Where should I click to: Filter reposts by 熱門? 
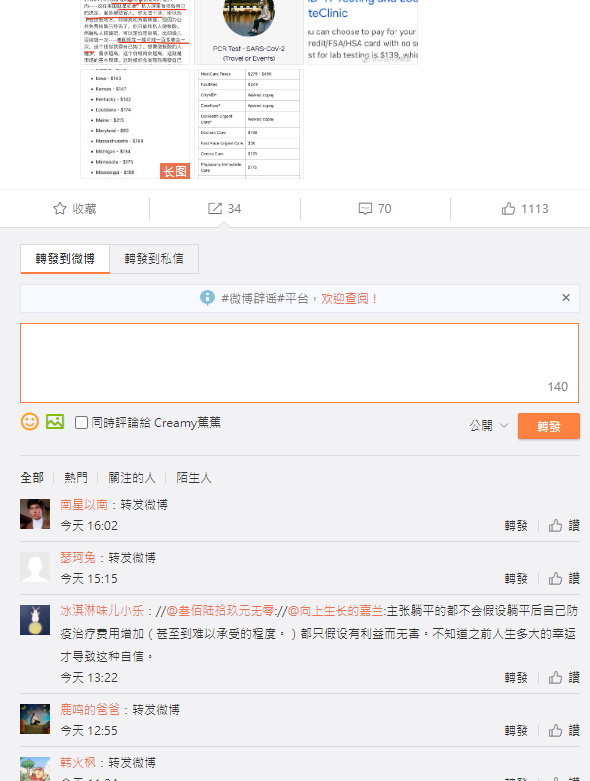pyautogui.click(x=76, y=478)
